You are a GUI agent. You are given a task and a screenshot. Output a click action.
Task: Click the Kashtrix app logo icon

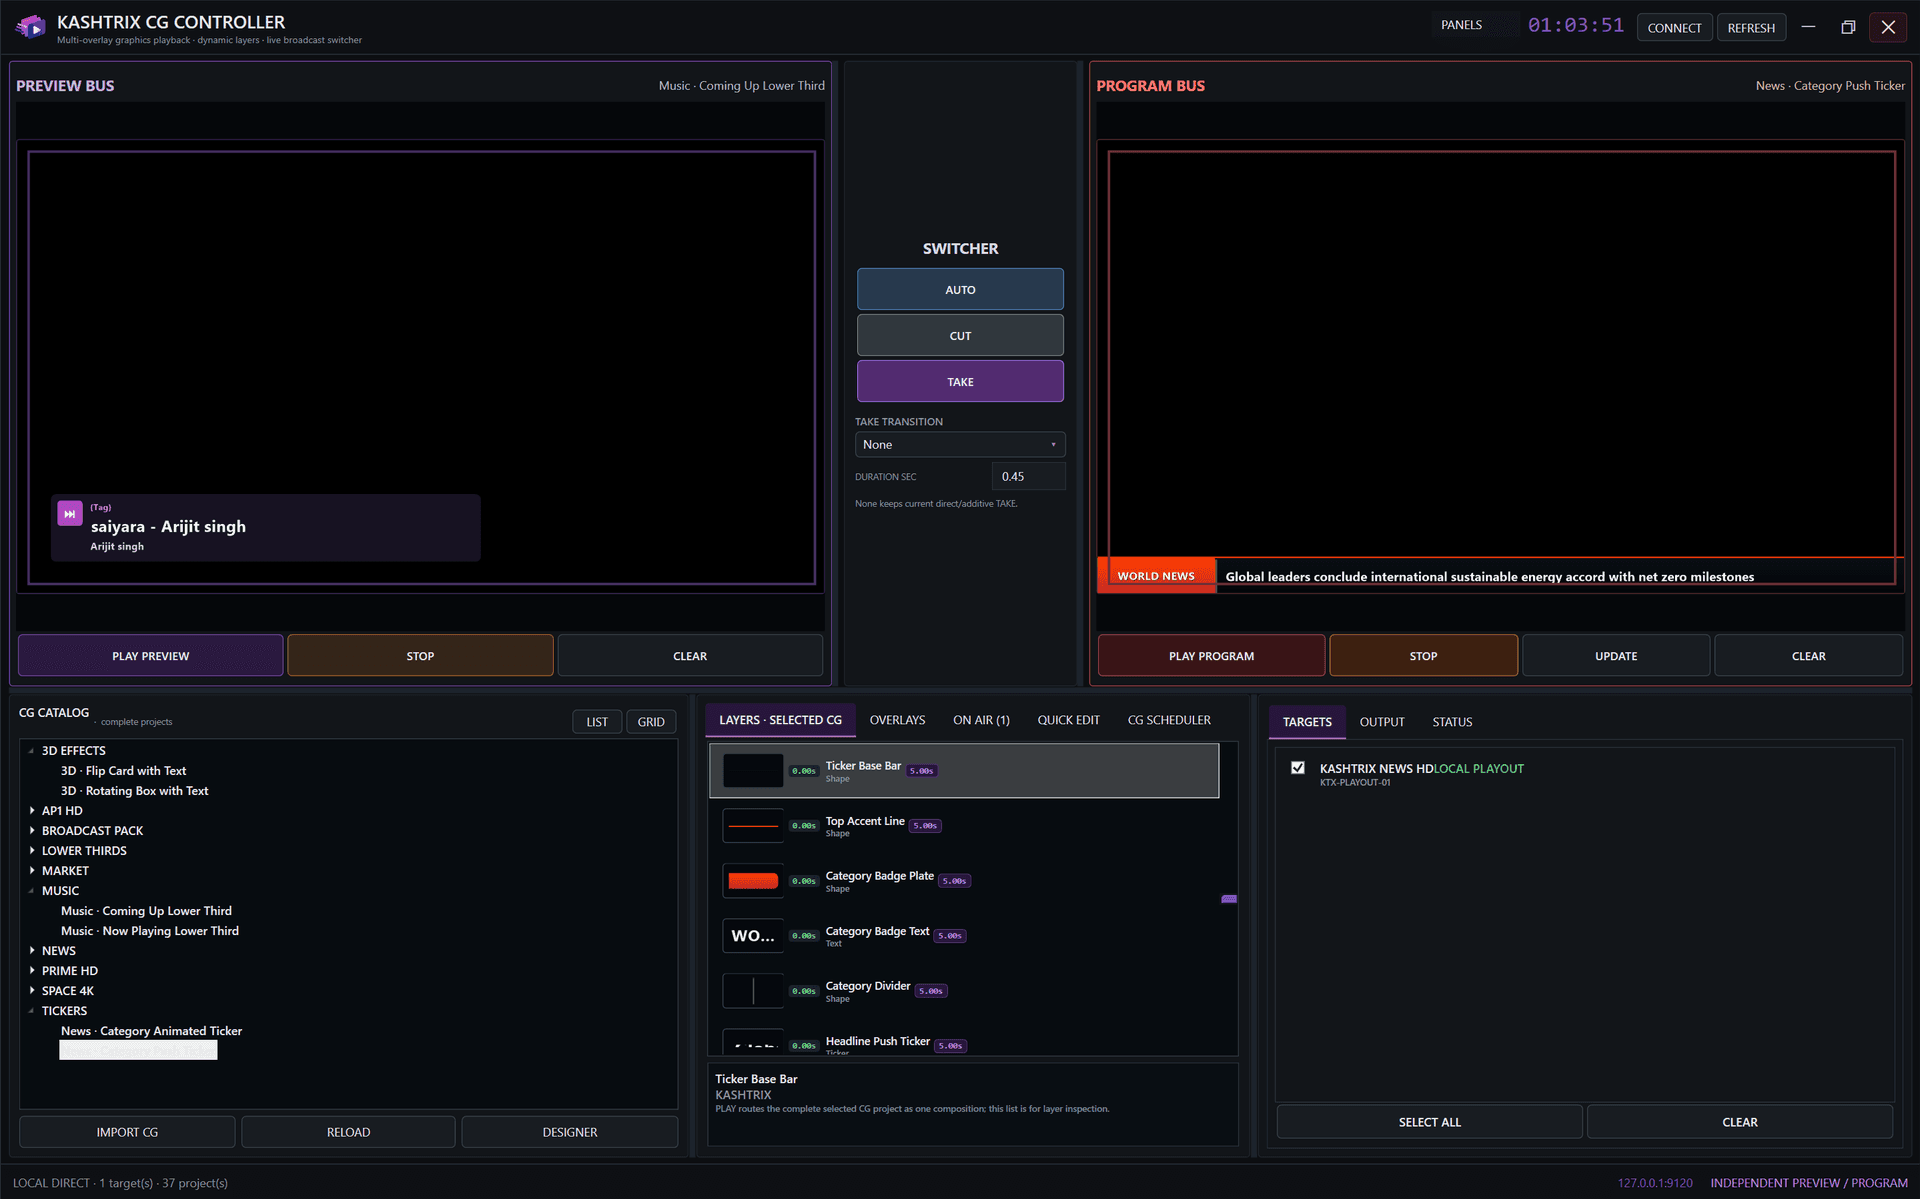(x=31, y=27)
